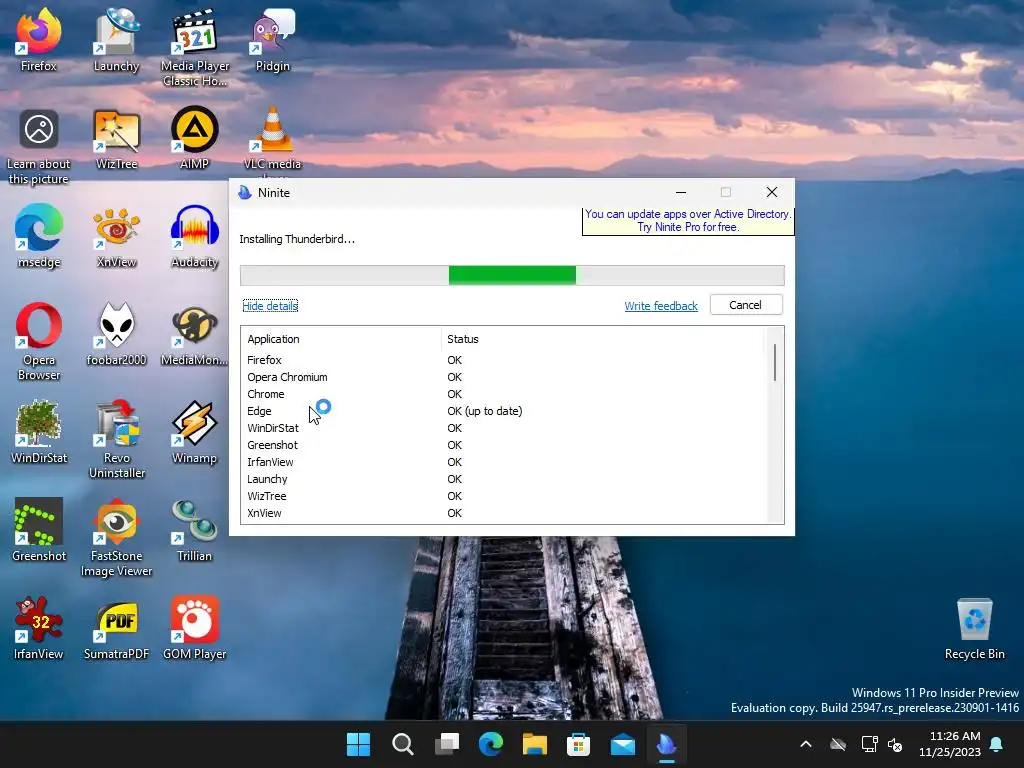Viewport: 1024px width, 768px height.
Task: Click the OK (up to date) status
Action: click(485, 411)
